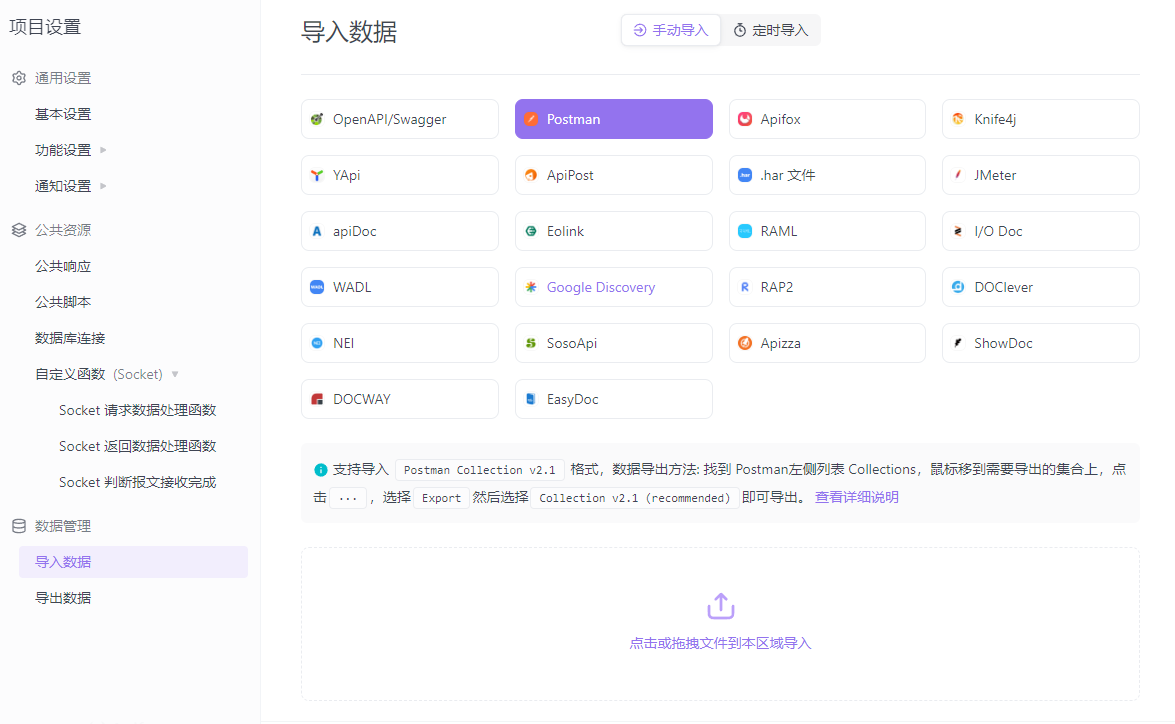This screenshot has width=1175, height=724.
Task: Pick the YApi import format
Action: pyautogui.click(x=399, y=175)
